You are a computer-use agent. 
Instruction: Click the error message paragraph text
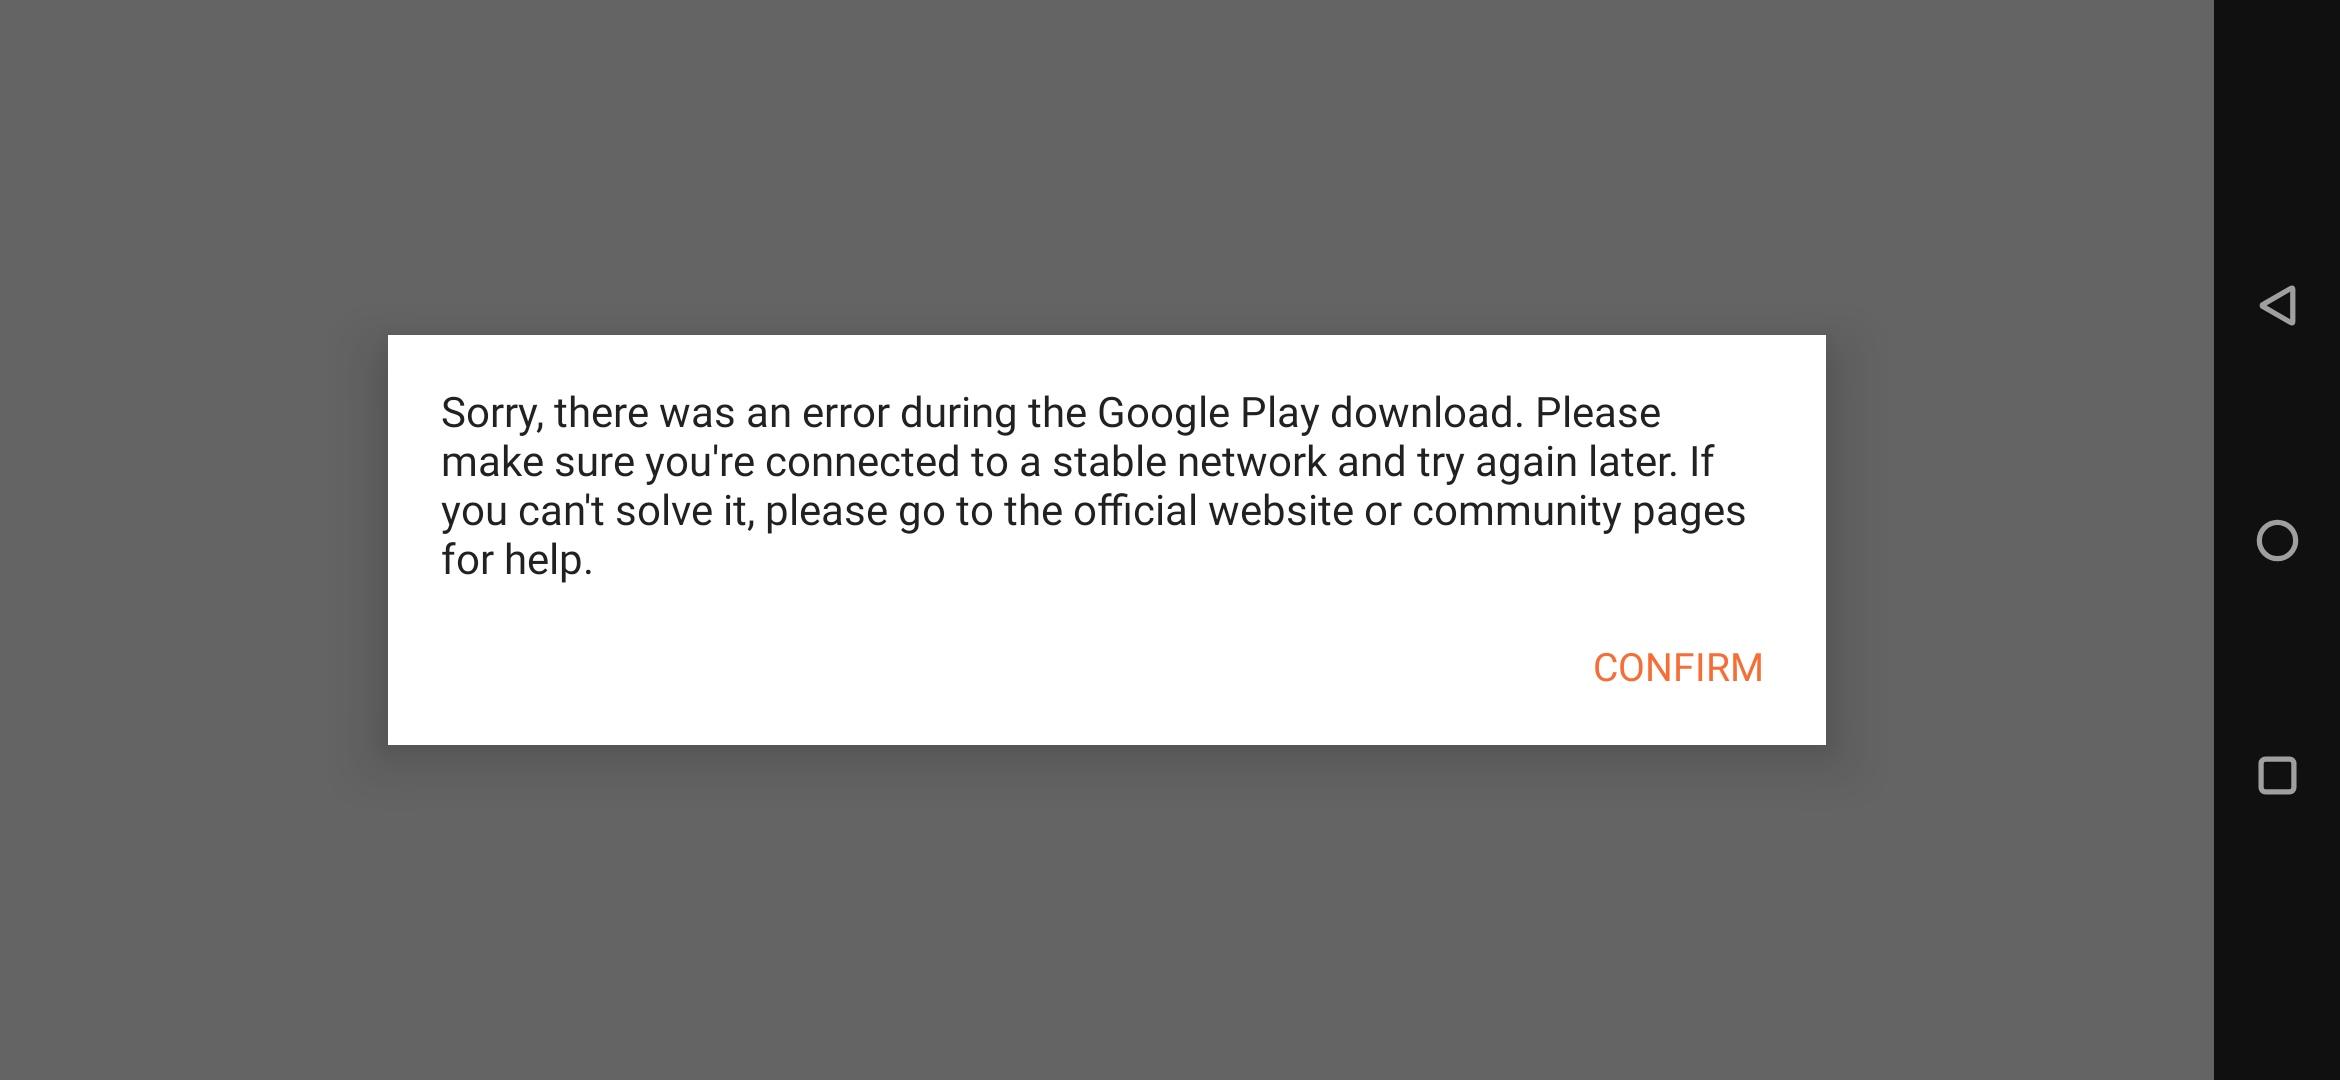click(1093, 486)
